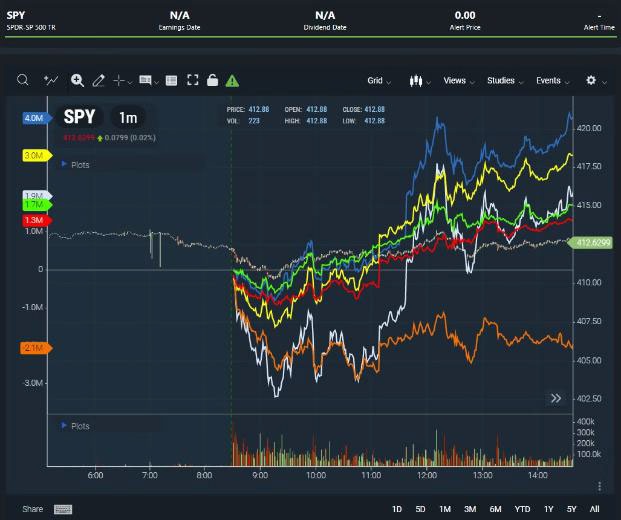Screen dimensions: 621x520
Task: Select the 1D range
Action: tap(396, 509)
